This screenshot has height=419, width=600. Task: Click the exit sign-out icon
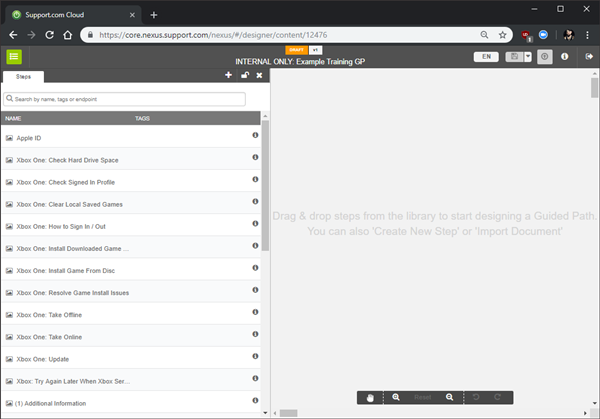point(589,57)
